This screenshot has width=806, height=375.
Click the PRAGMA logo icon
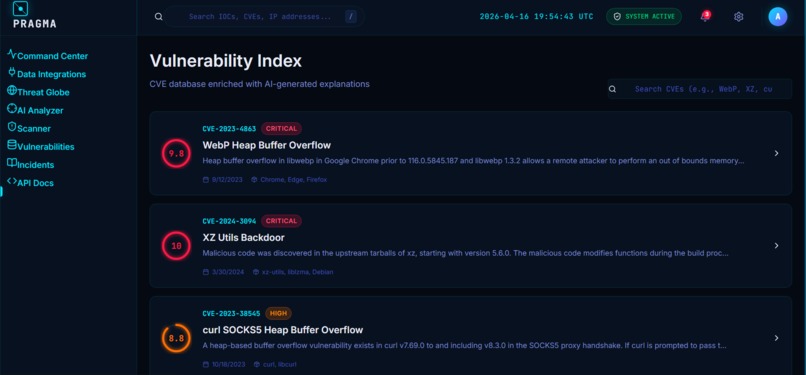[x=20, y=9]
